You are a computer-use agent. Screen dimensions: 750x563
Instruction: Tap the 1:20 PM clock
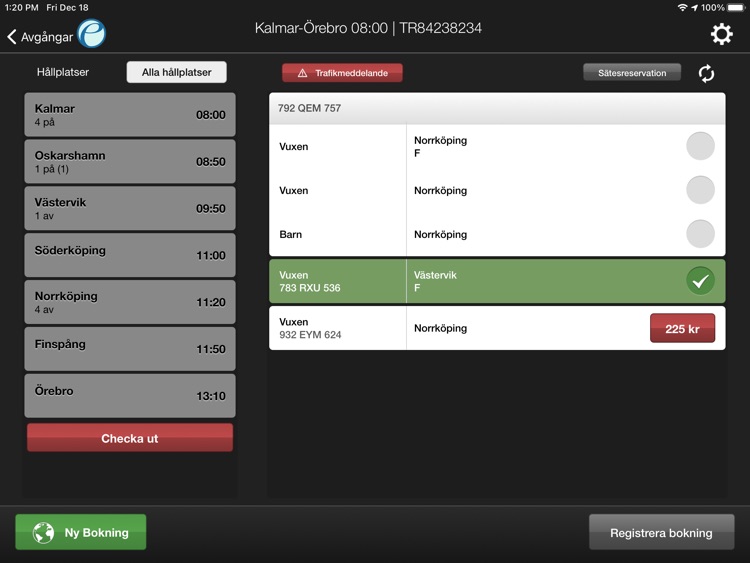click(21, 8)
